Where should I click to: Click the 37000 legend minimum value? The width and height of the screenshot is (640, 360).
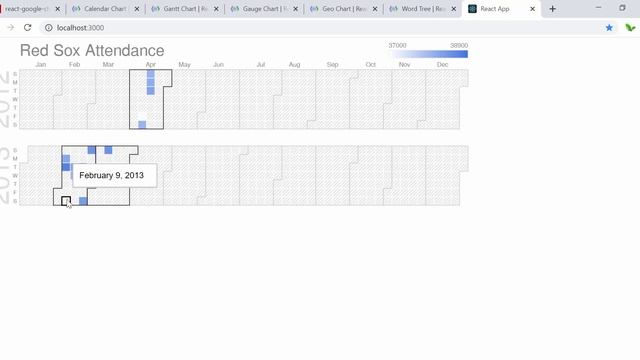pos(397,45)
